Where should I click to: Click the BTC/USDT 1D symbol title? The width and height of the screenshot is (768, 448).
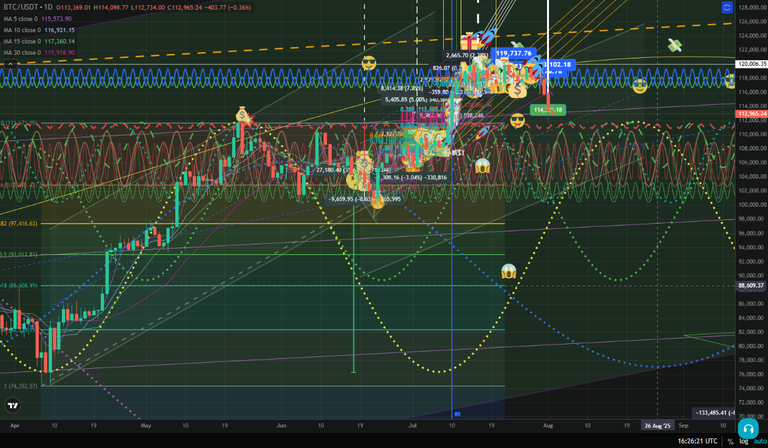point(27,7)
